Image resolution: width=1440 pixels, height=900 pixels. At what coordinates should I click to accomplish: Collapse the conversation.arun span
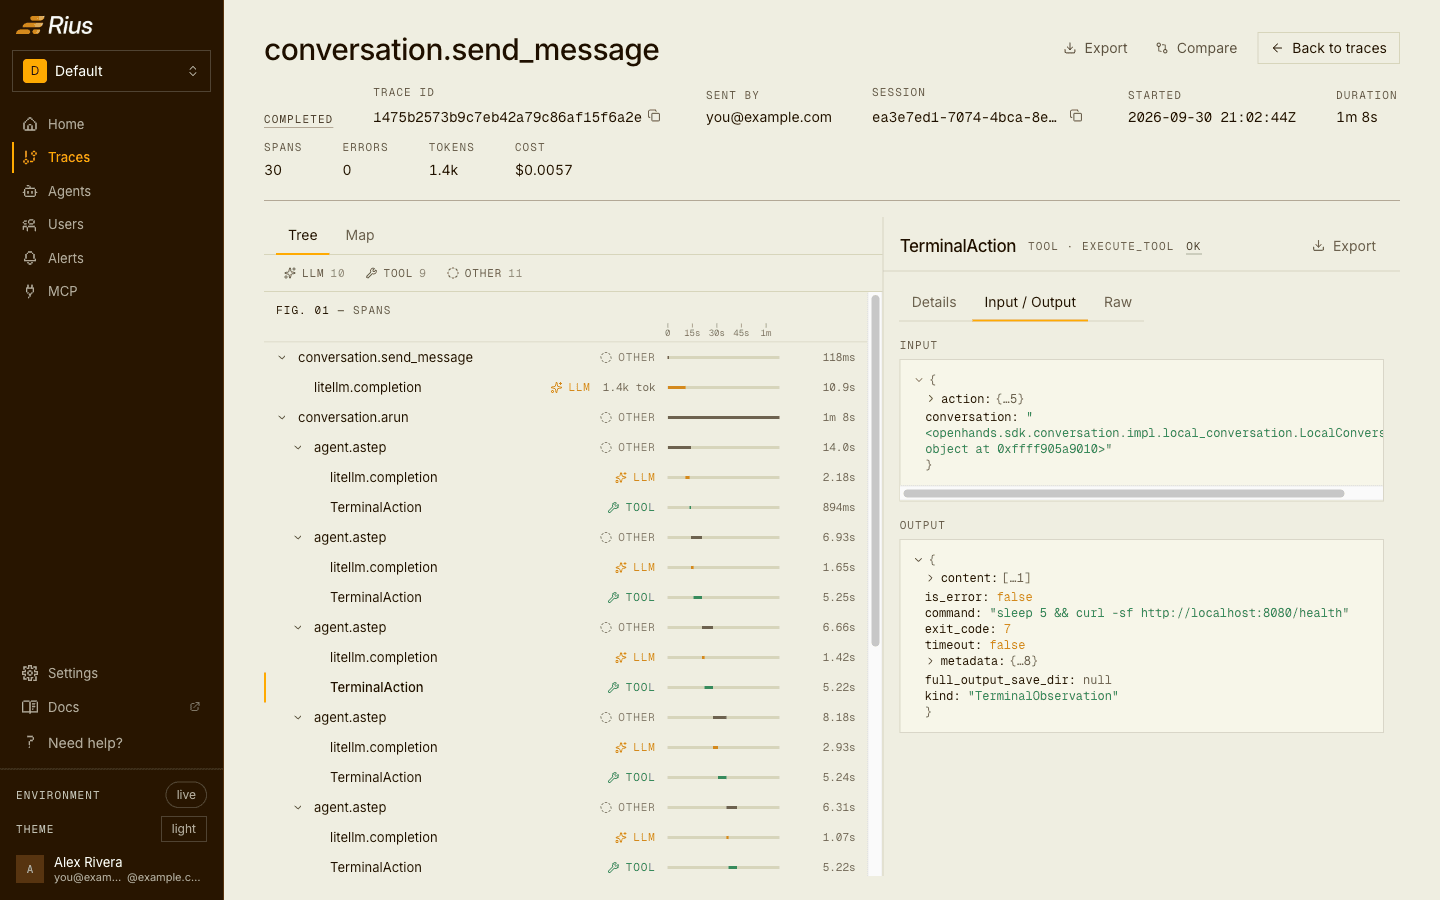282,417
